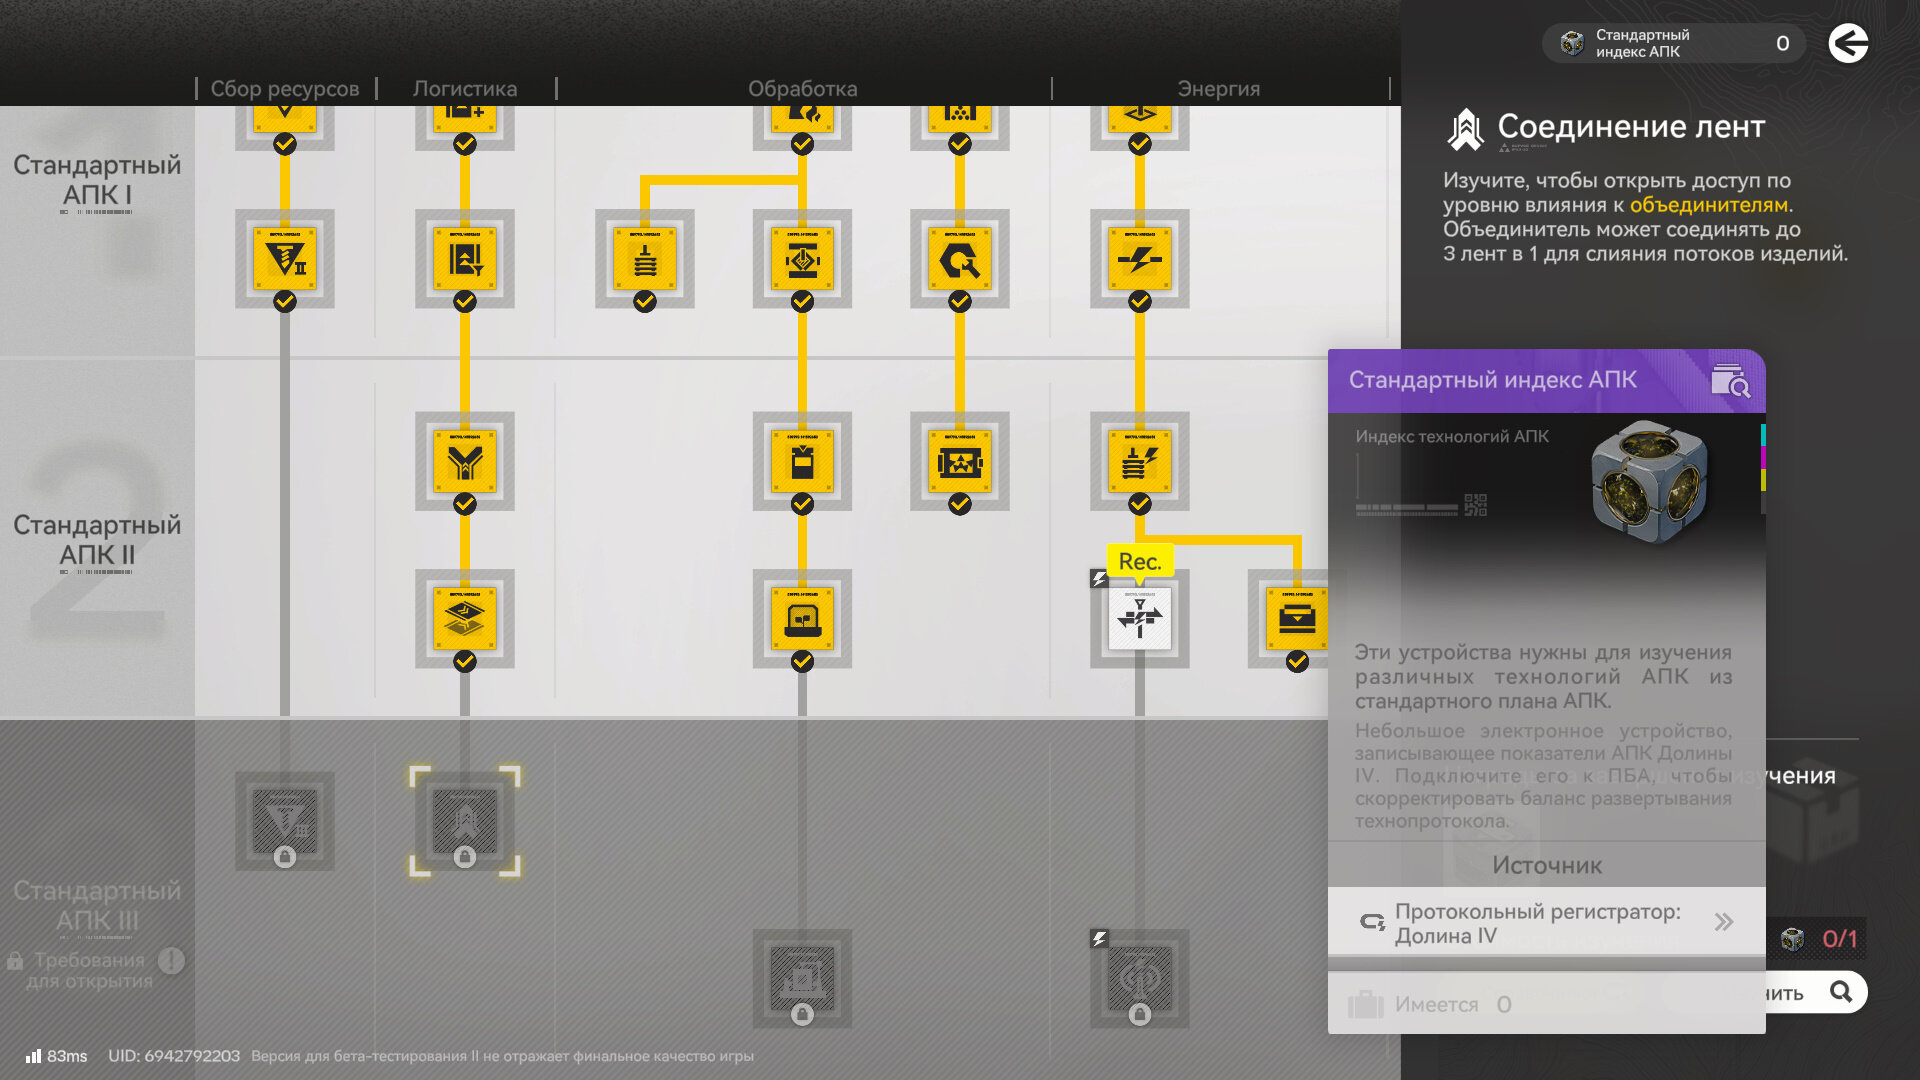Open the drill tier II tech node
Image resolution: width=1920 pixels, height=1080 pixels.
pos(285,259)
